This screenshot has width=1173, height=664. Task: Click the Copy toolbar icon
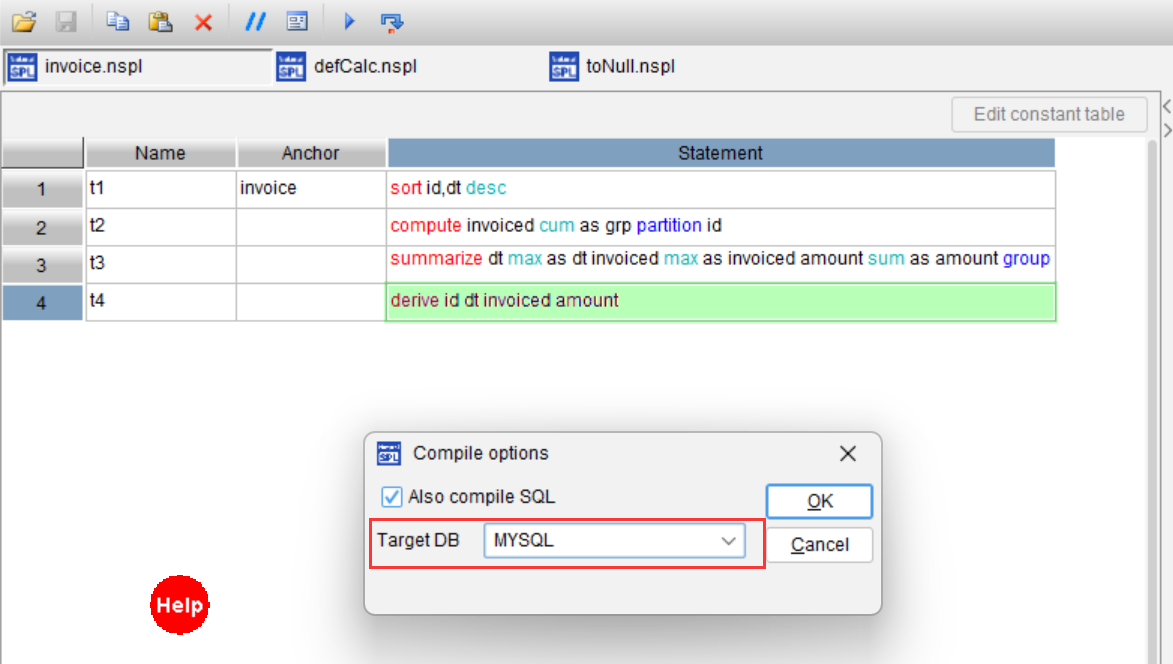click(117, 22)
